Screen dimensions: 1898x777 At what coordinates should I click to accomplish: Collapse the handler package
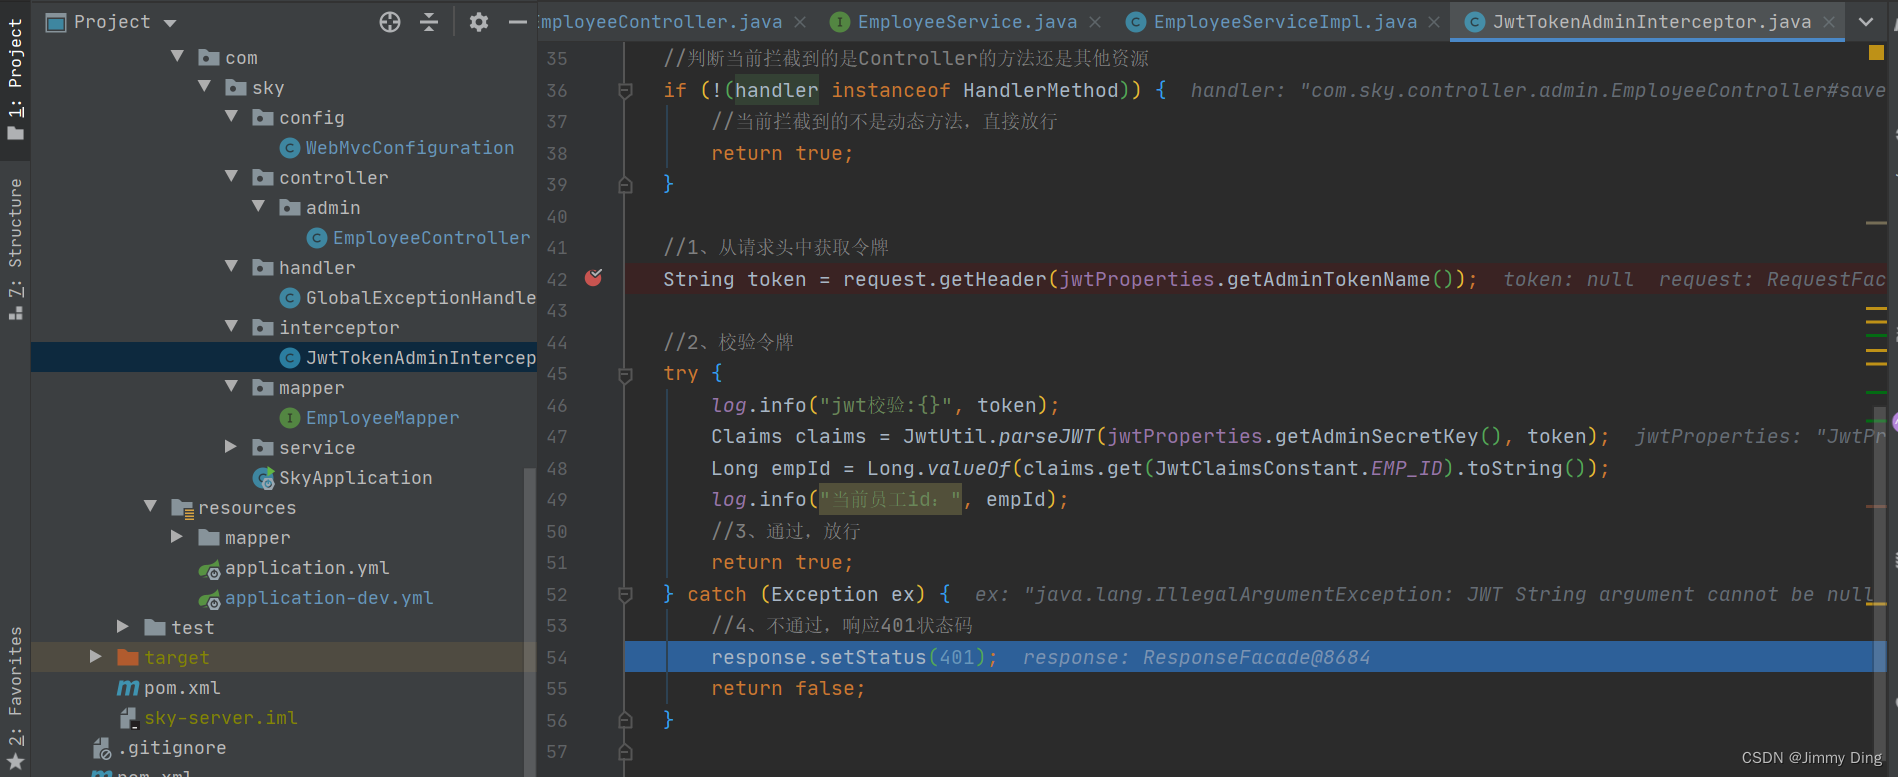coord(231,267)
